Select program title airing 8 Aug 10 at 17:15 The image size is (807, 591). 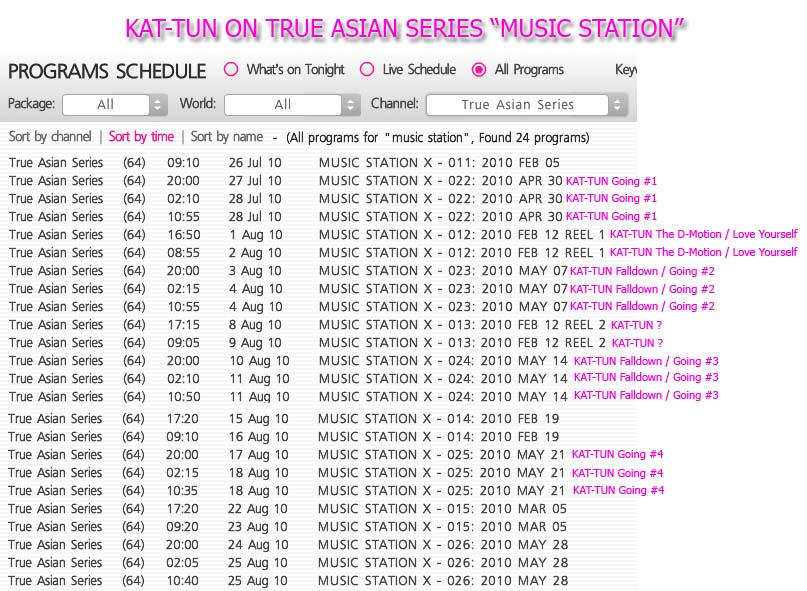[x=462, y=325]
